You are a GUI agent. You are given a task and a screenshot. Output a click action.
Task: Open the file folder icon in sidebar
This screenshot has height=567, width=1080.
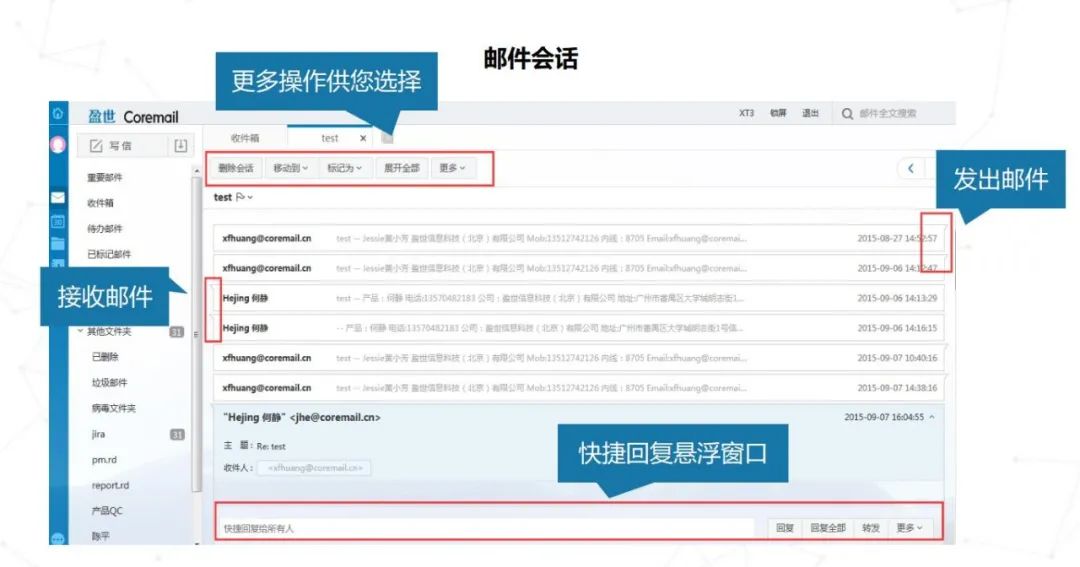click(58, 244)
